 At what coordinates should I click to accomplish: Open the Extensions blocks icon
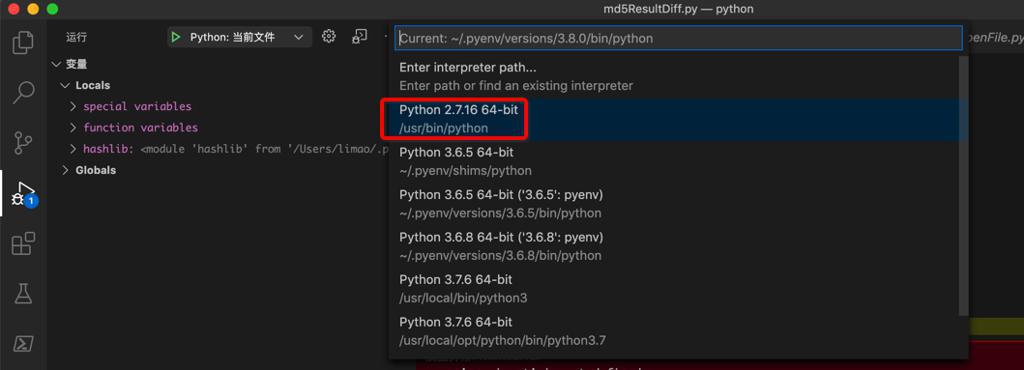click(24, 243)
